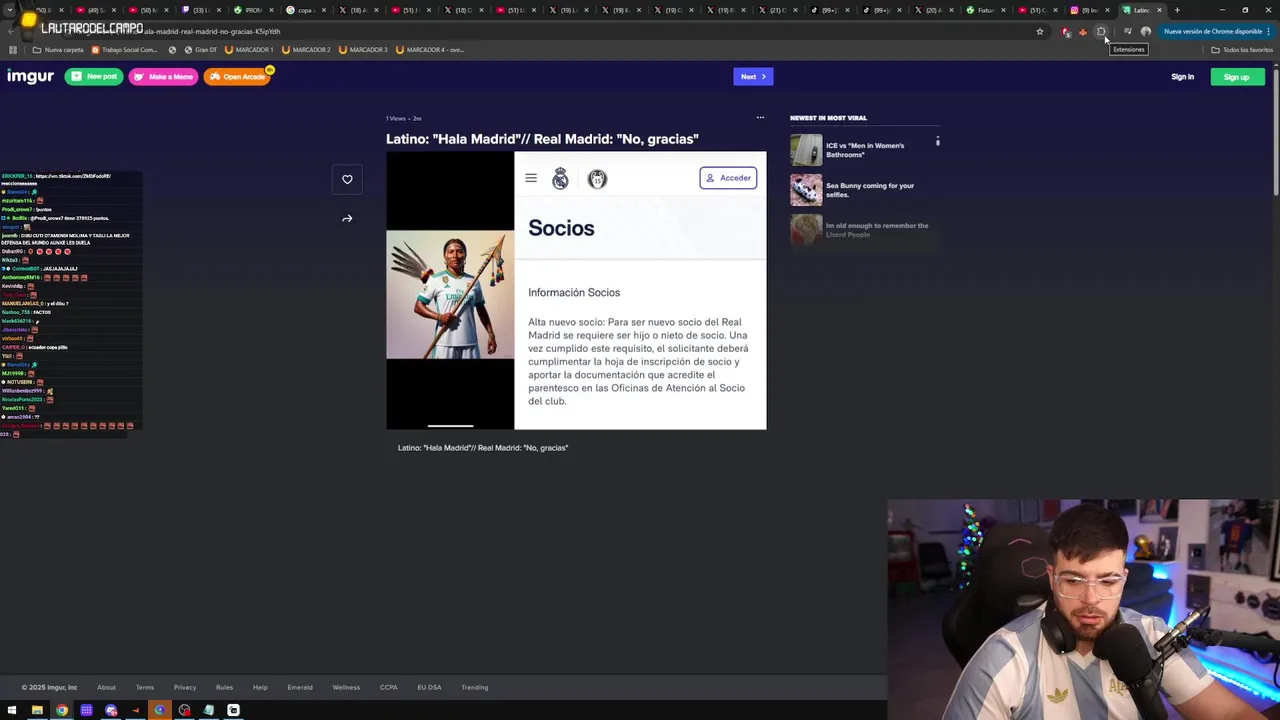Open File Explorer from the taskbar
Viewport: 1280px width, 720px height.
pos(37,710)
